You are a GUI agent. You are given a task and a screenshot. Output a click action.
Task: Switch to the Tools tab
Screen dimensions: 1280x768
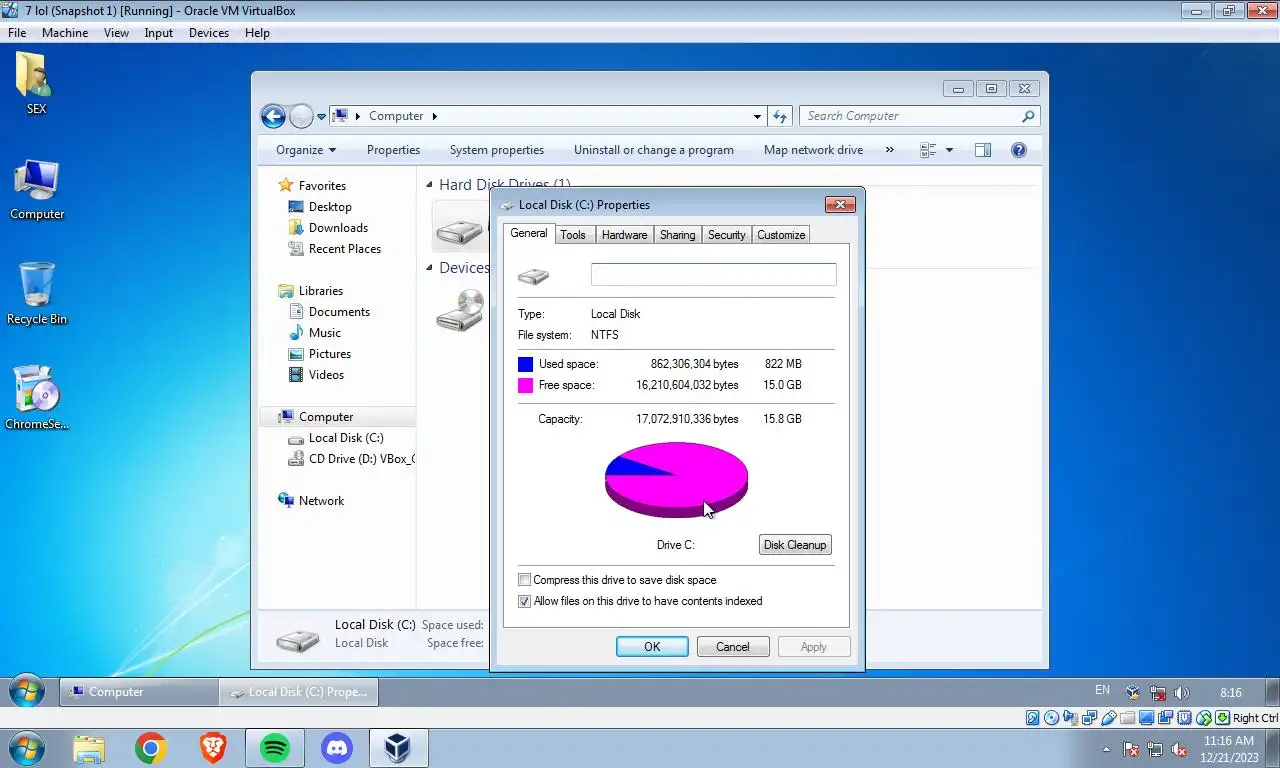[573, 235]
